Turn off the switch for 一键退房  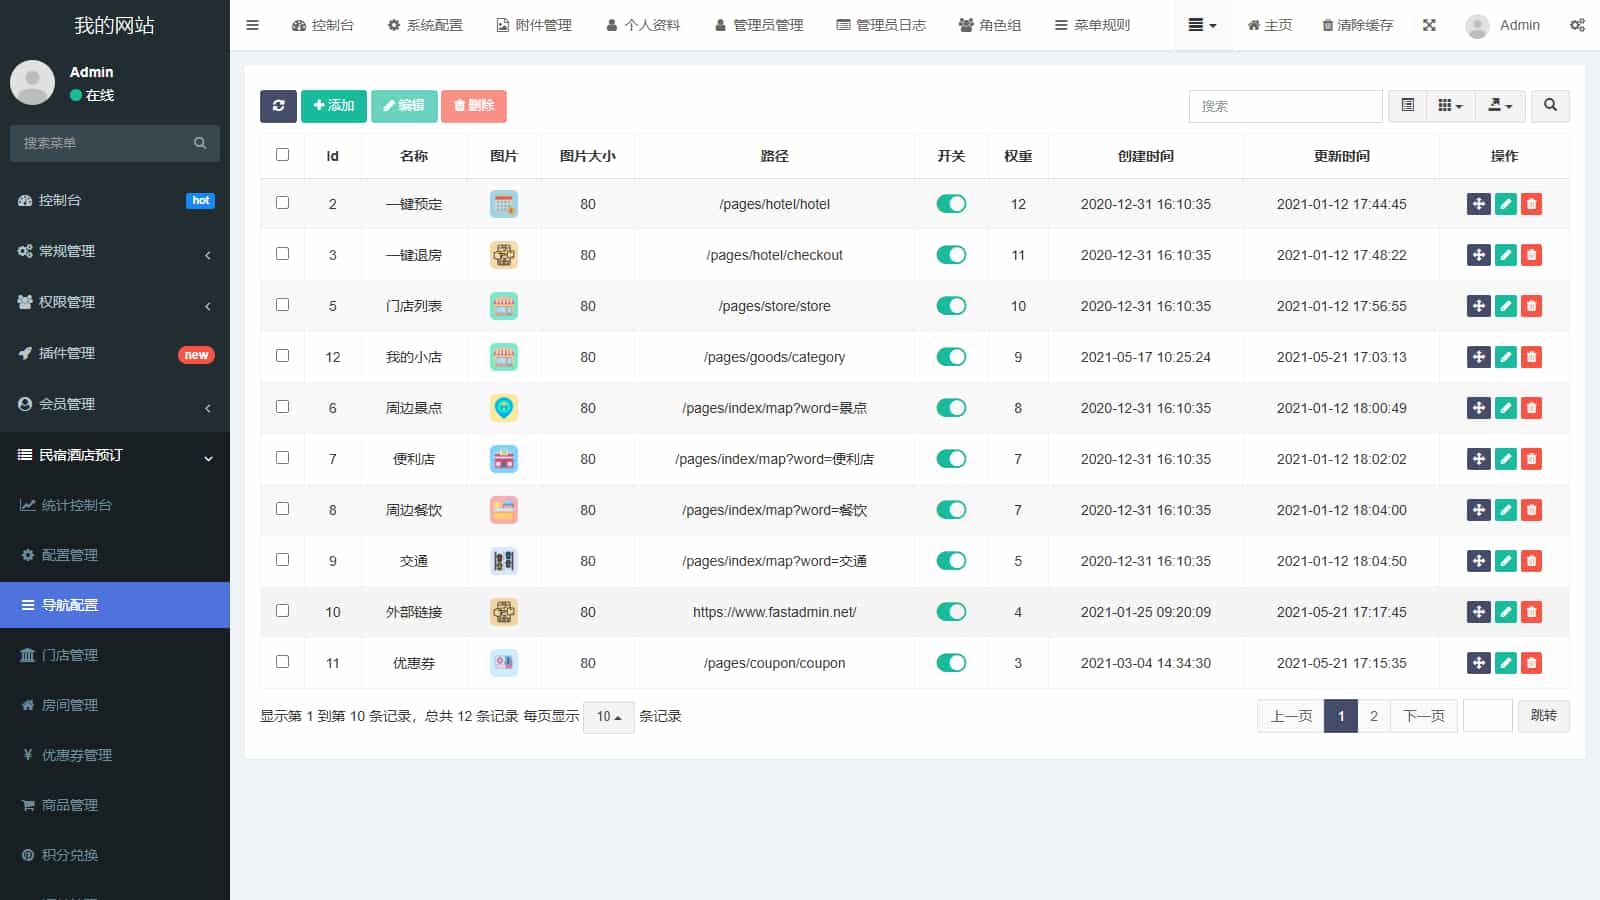pos(951,255)
